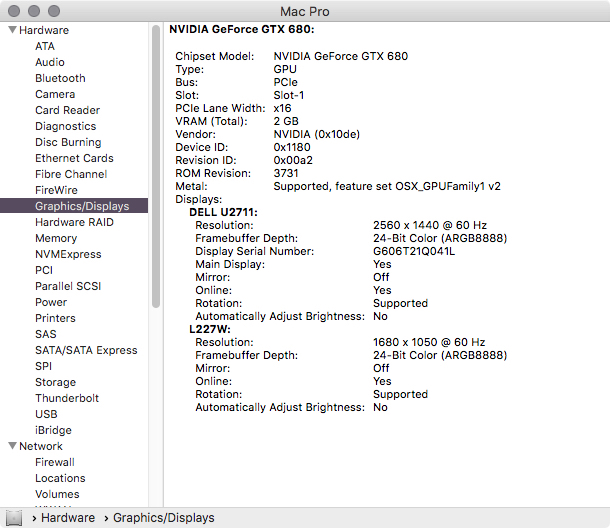Click Graphics/Displays in the path bar
The width and height of the screenshot is (610, 528).
(x=164, y=518)
